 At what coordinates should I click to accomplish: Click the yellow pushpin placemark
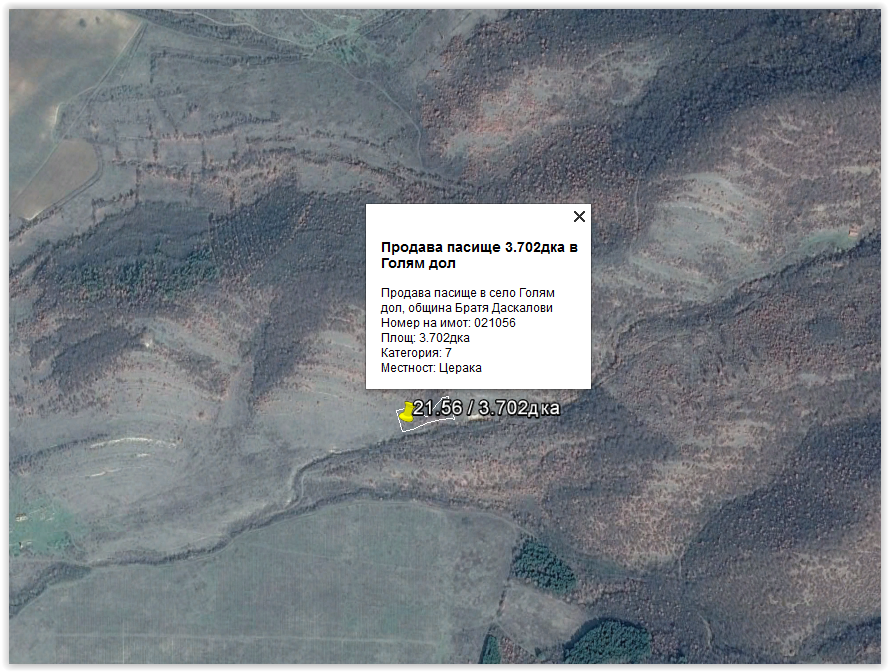point(408,412)
